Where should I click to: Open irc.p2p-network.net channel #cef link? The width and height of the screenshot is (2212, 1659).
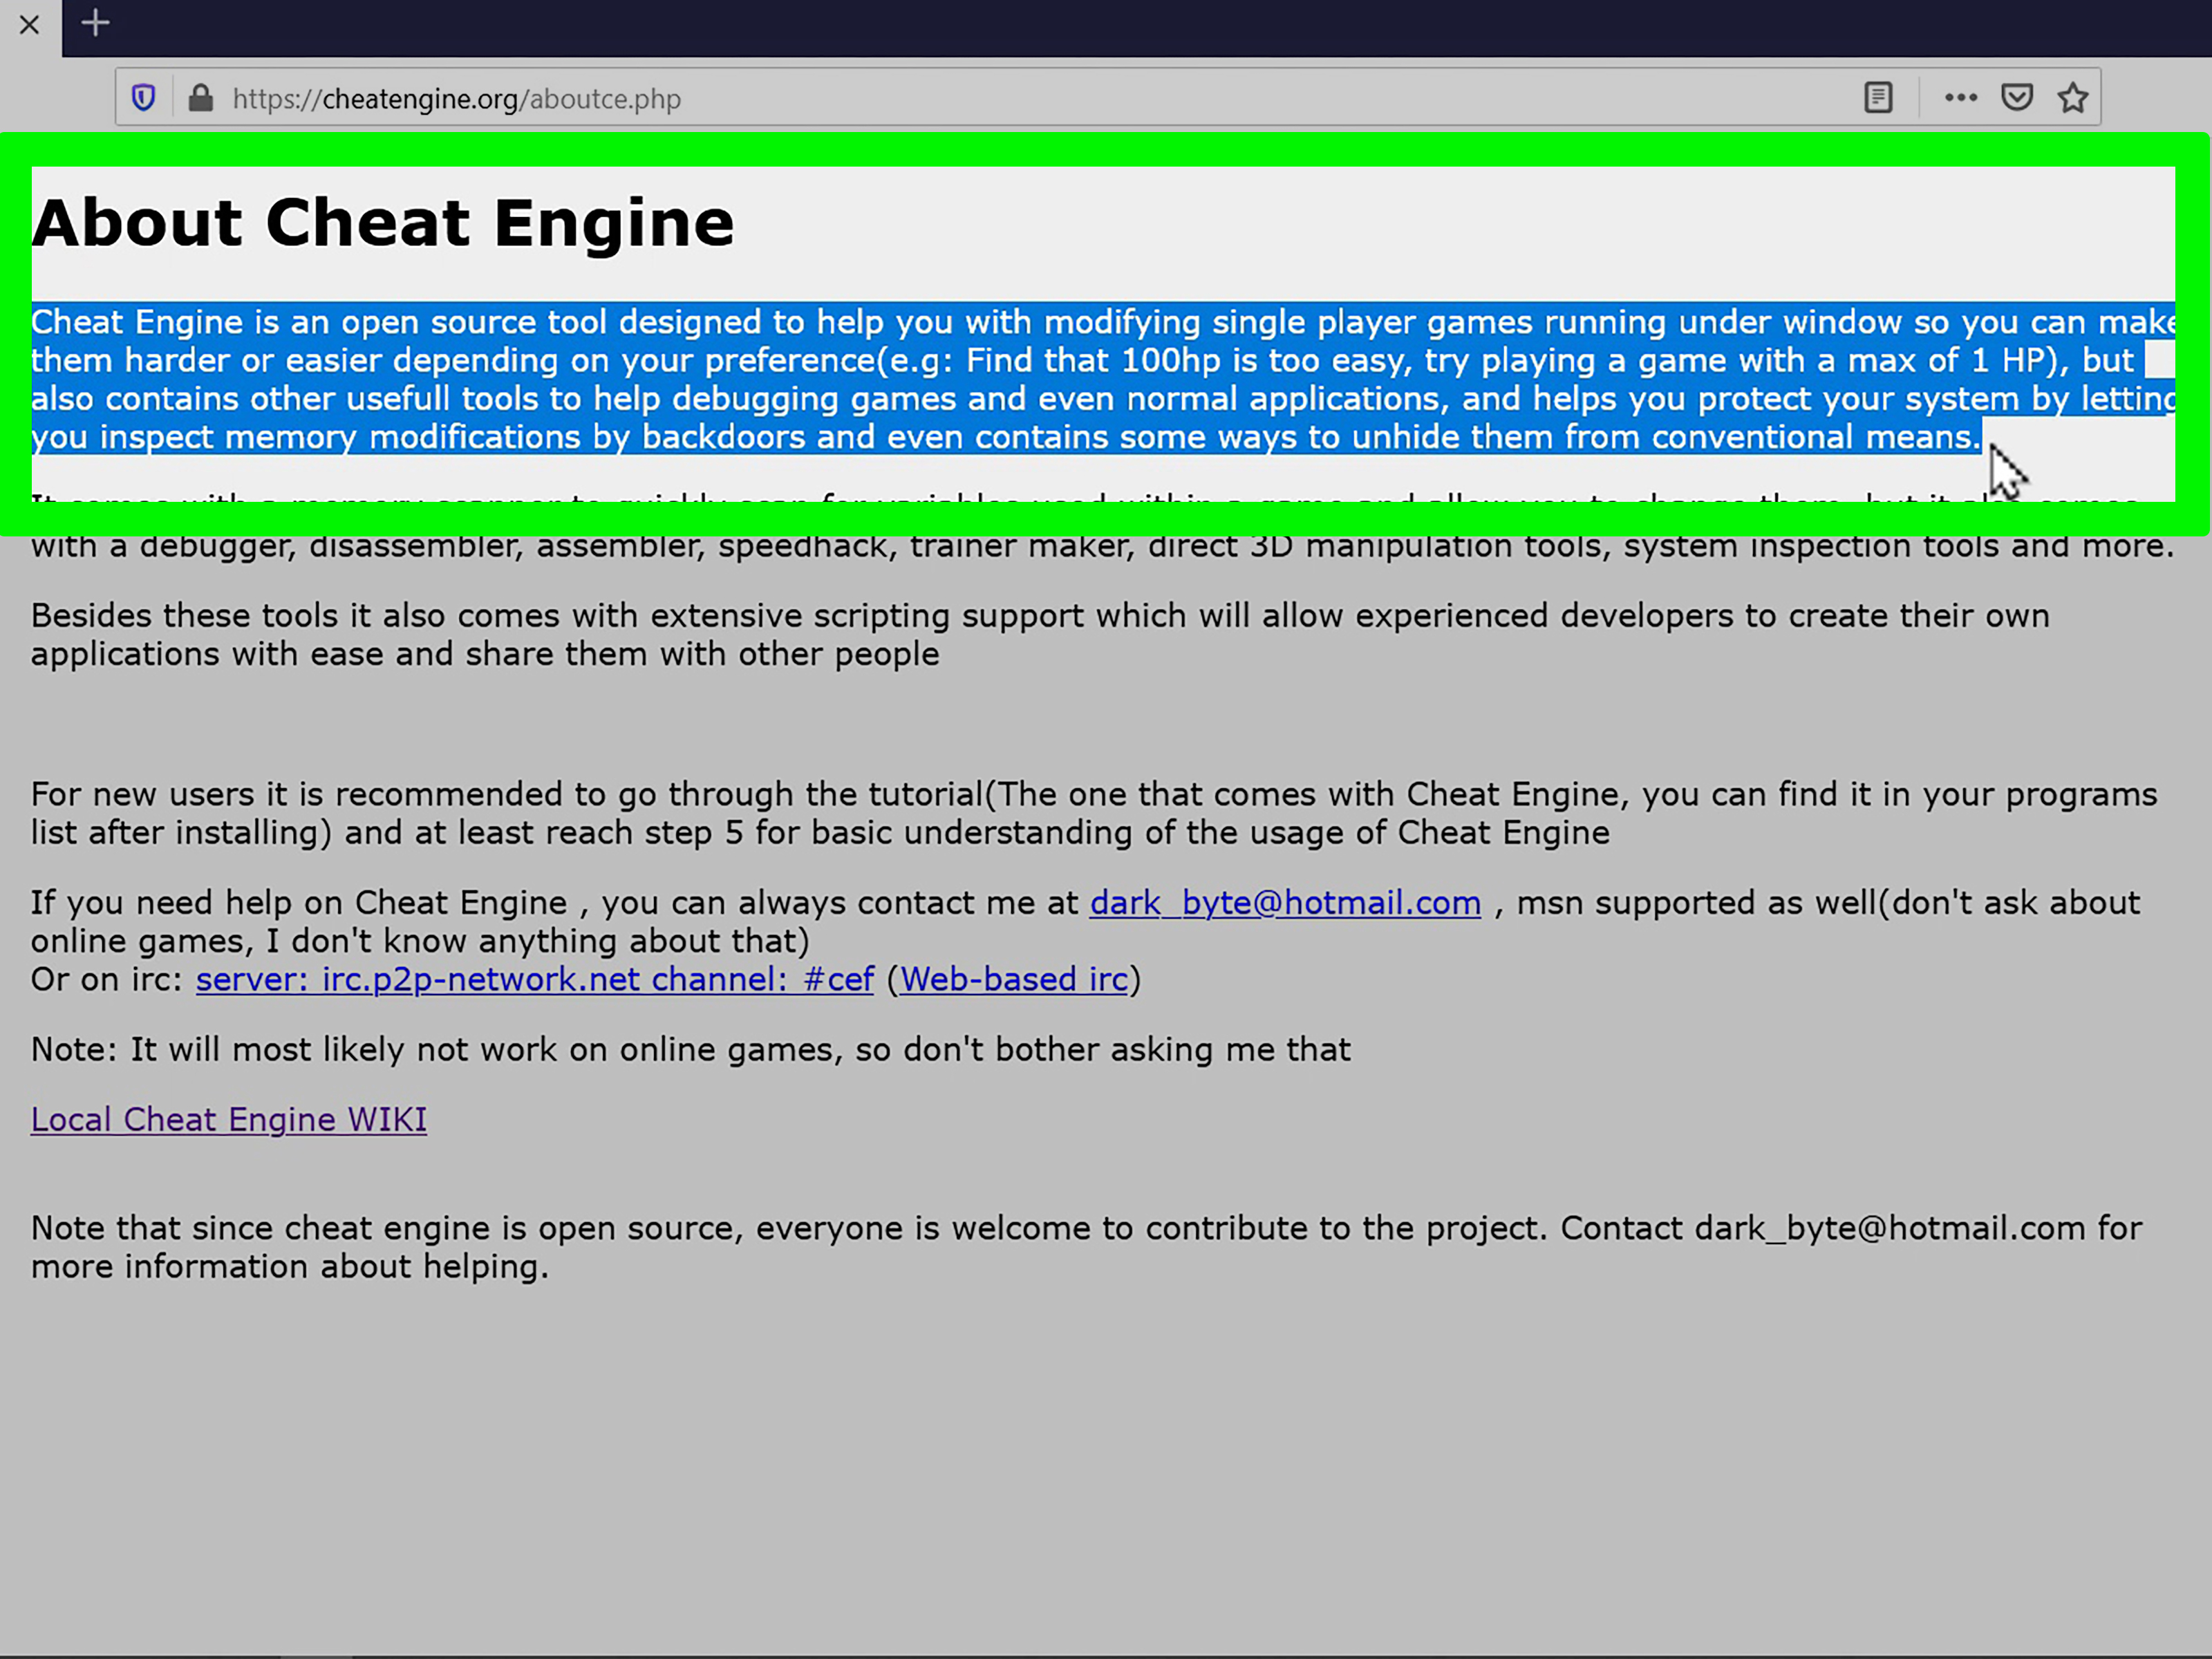(x=535, y=980)
